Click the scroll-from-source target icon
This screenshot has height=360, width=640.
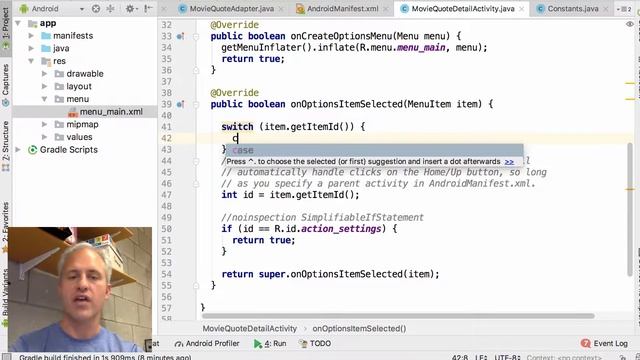coord(96,9)
